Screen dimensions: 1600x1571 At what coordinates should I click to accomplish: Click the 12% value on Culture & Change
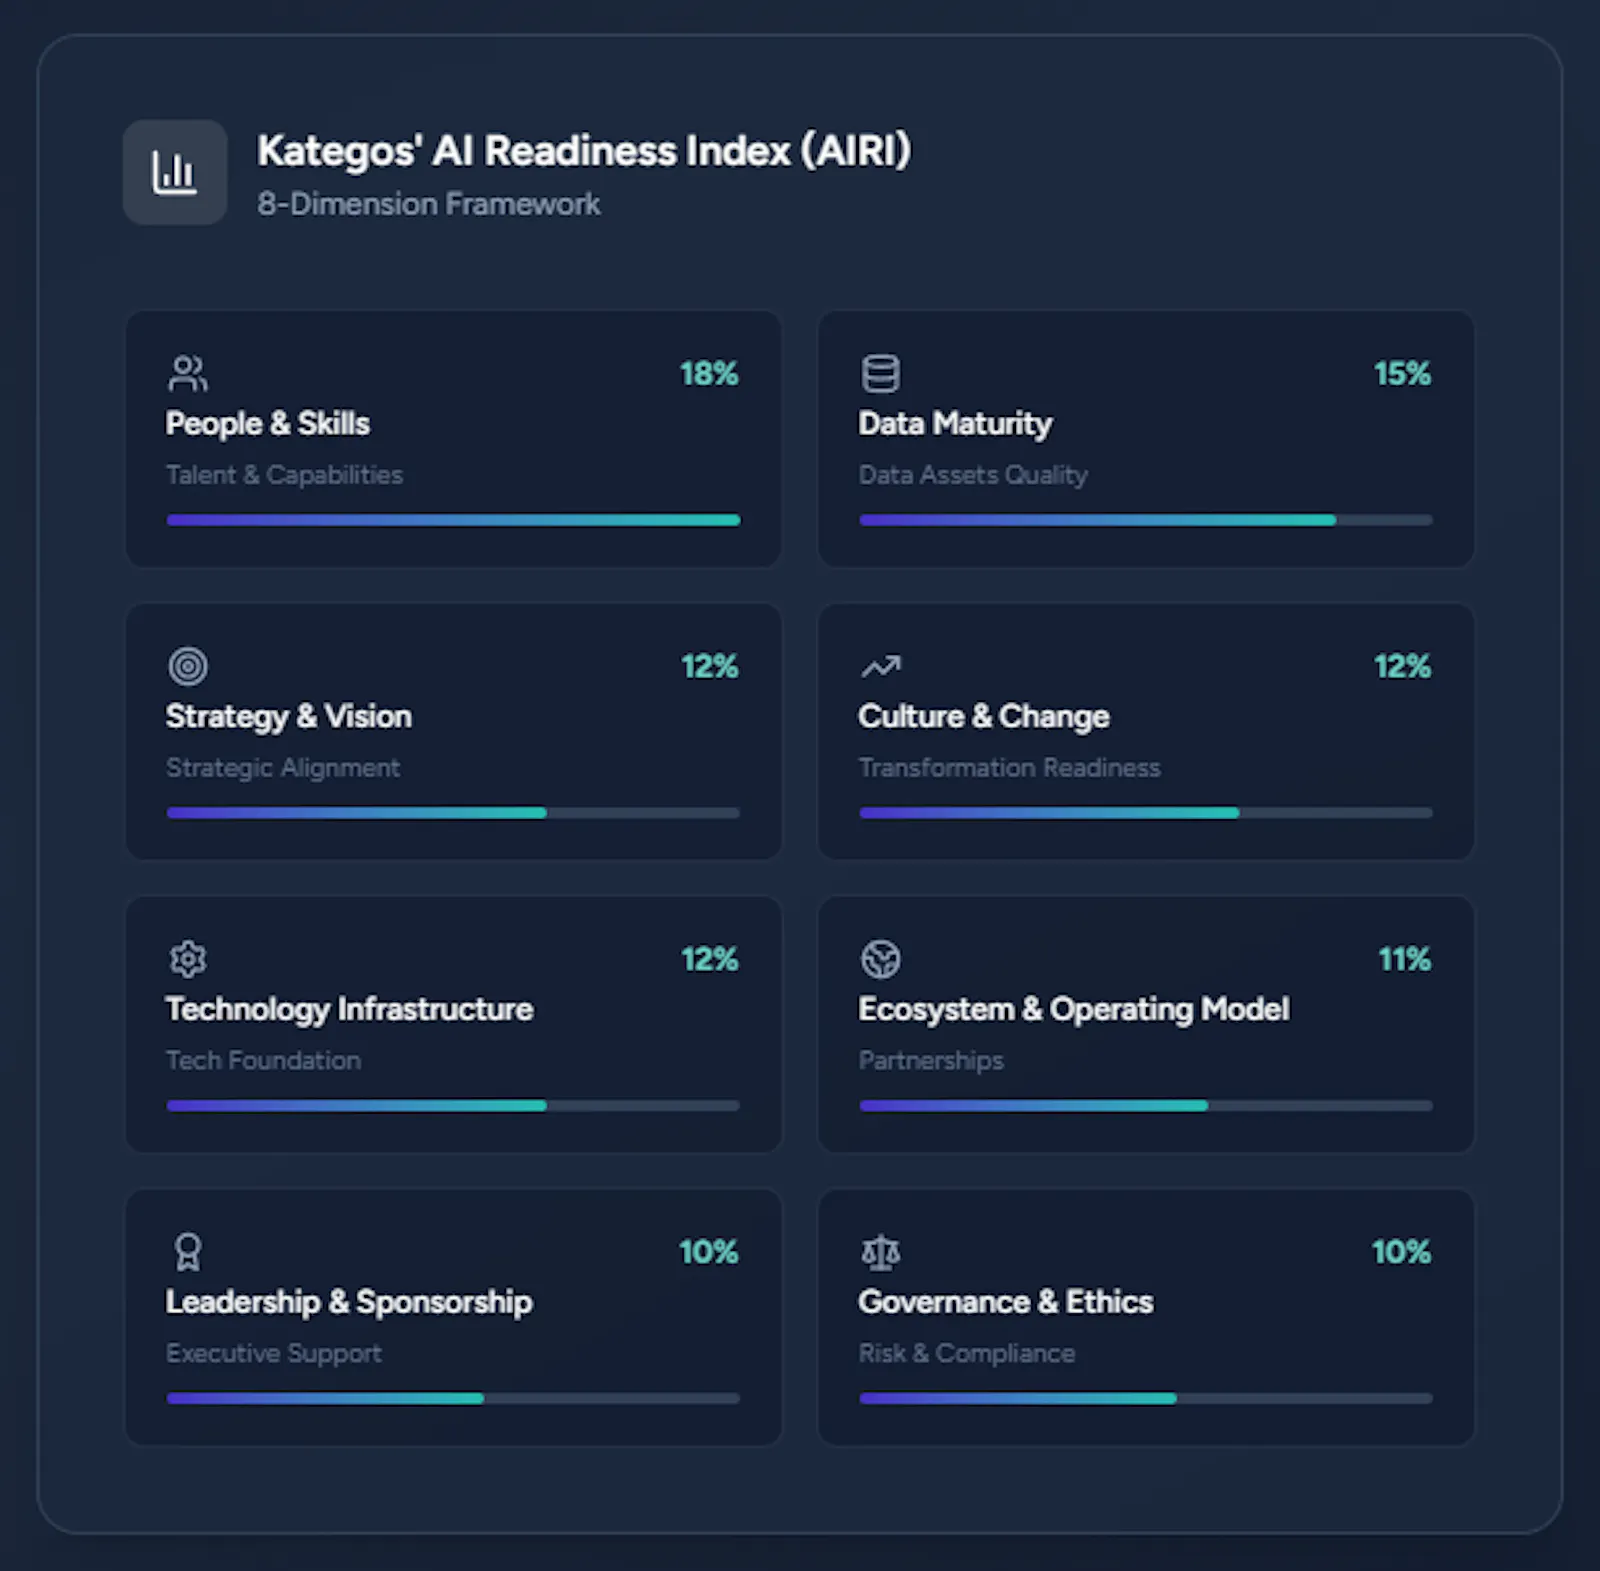tap(1402, 667)
